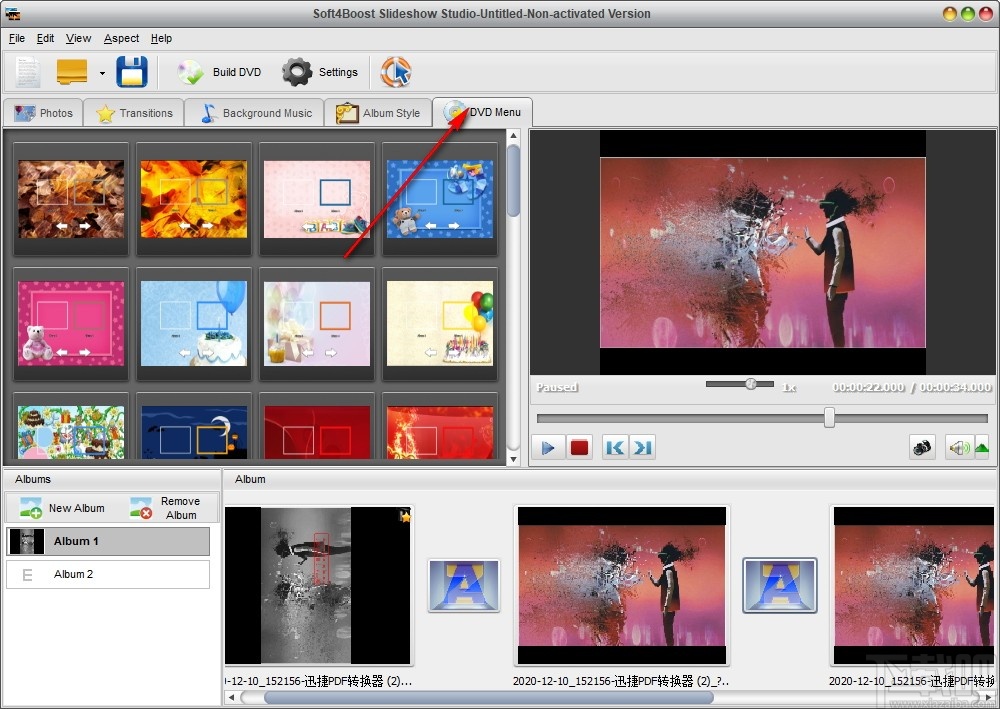The image size is (1000, 709).
Task: Click the Save project disk icon
Action: click(131, 71)
